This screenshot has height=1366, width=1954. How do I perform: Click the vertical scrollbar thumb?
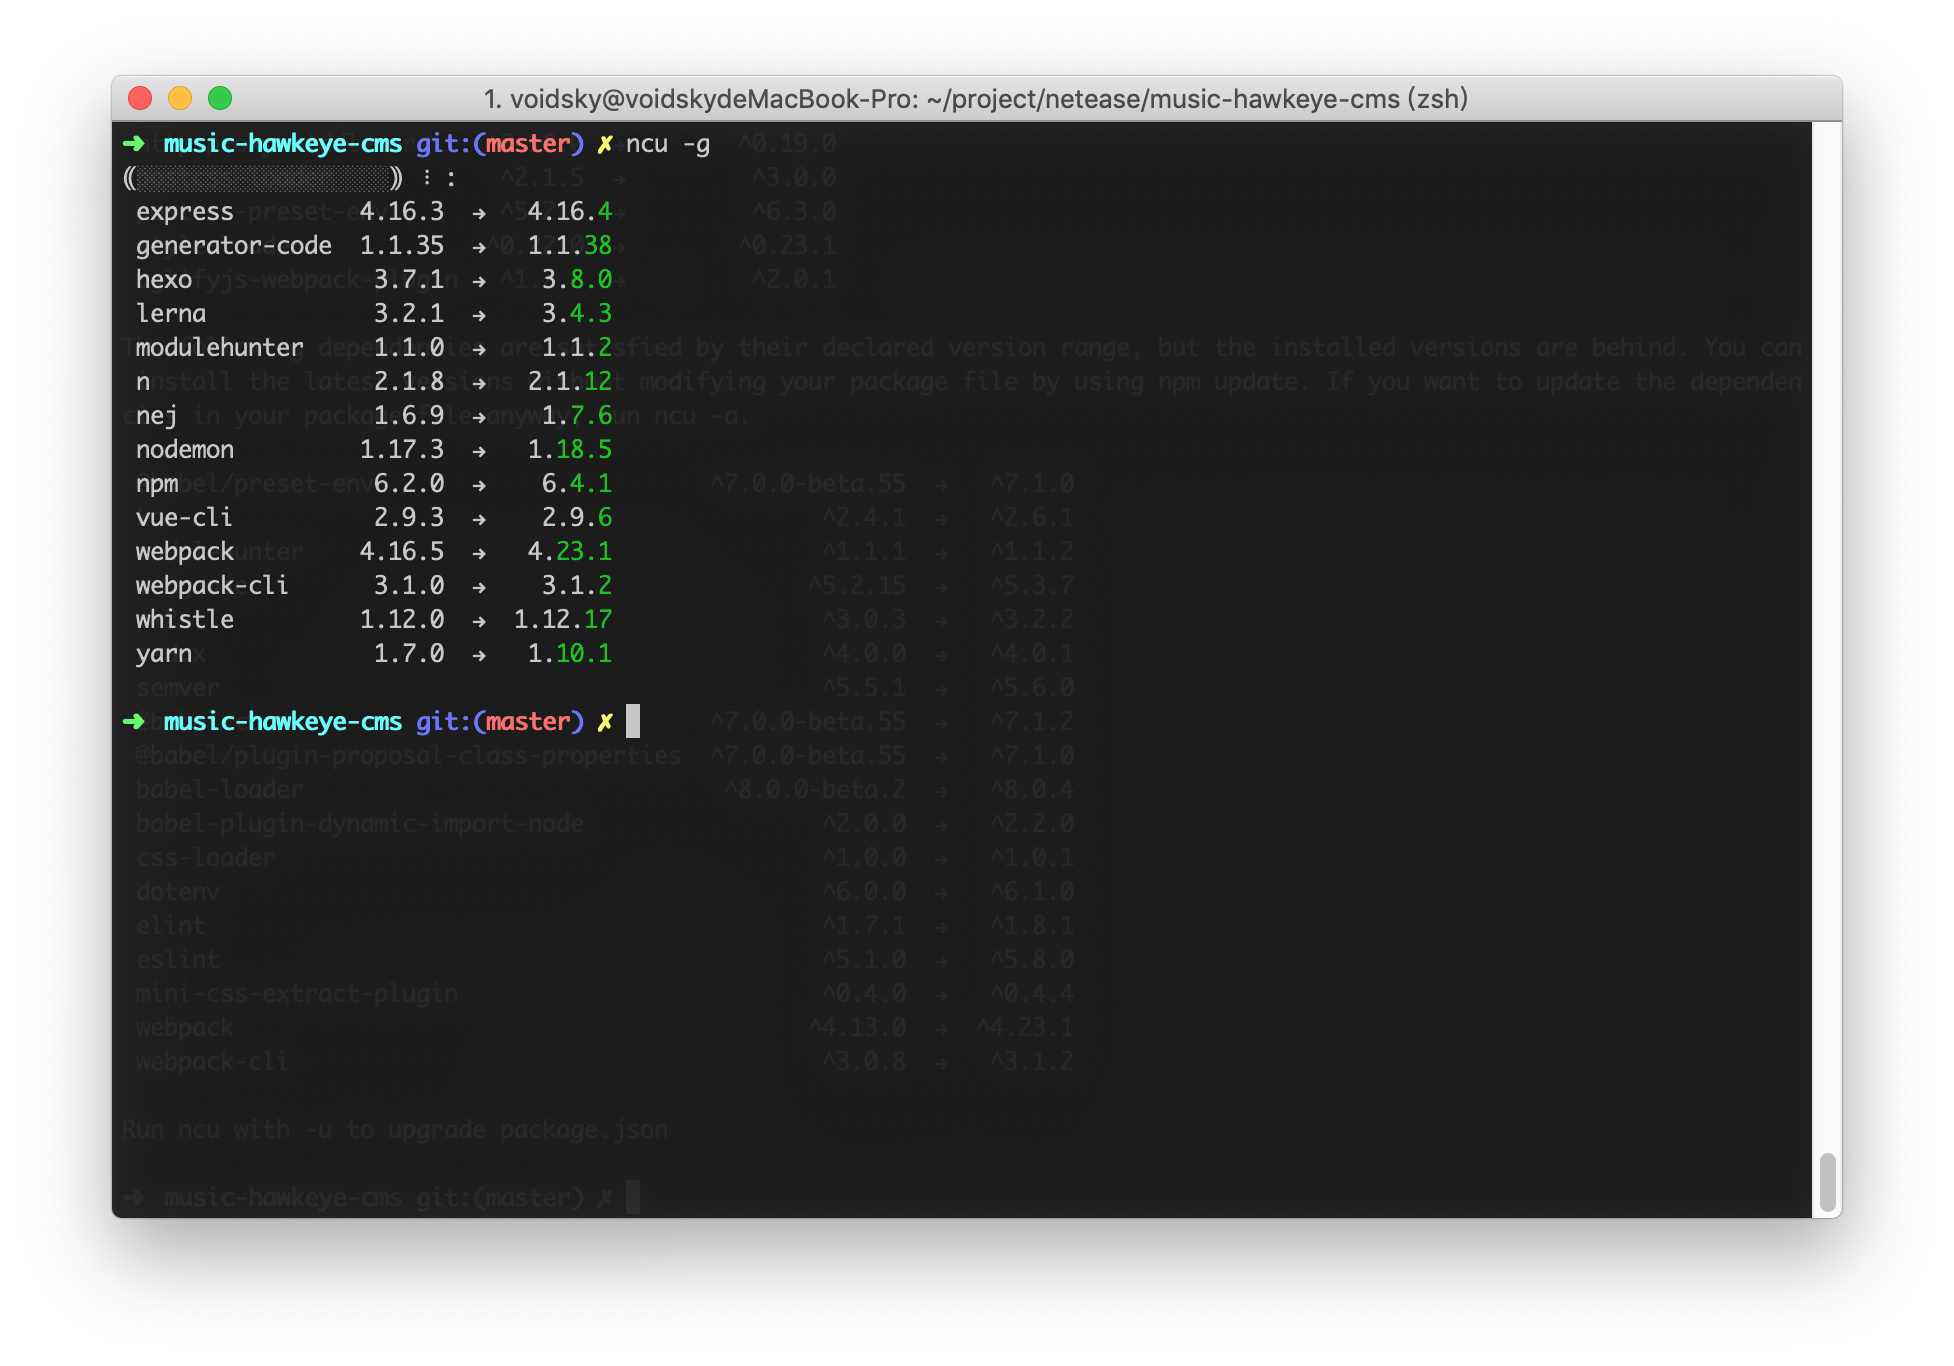tap(1826, 1181)
